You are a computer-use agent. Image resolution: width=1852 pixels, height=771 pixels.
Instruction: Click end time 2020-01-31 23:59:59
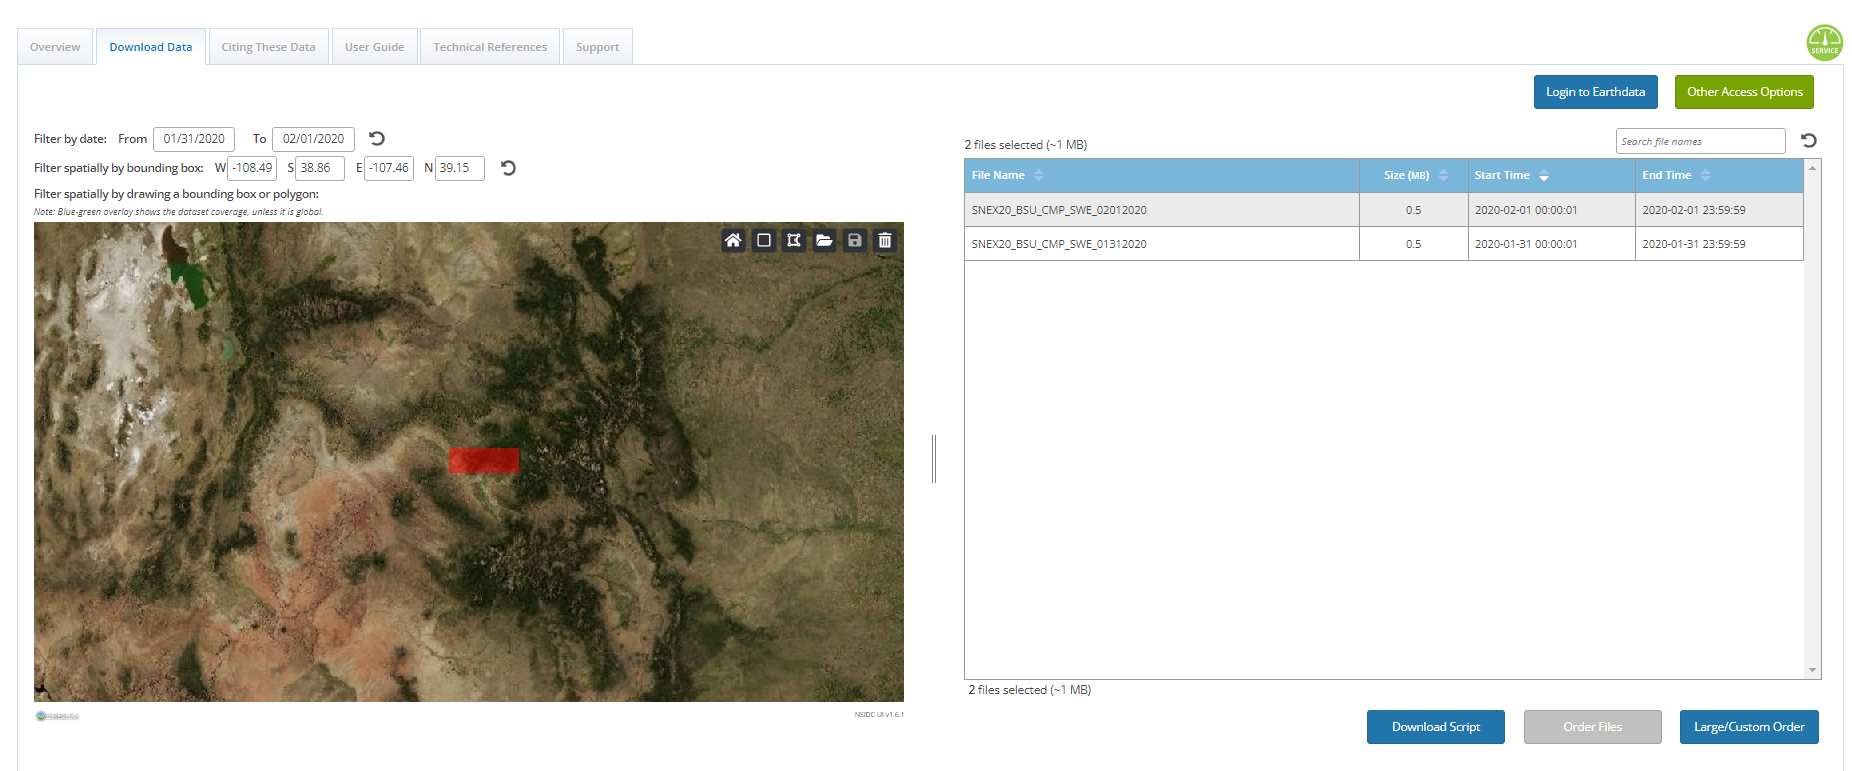tap(1694, 244)
